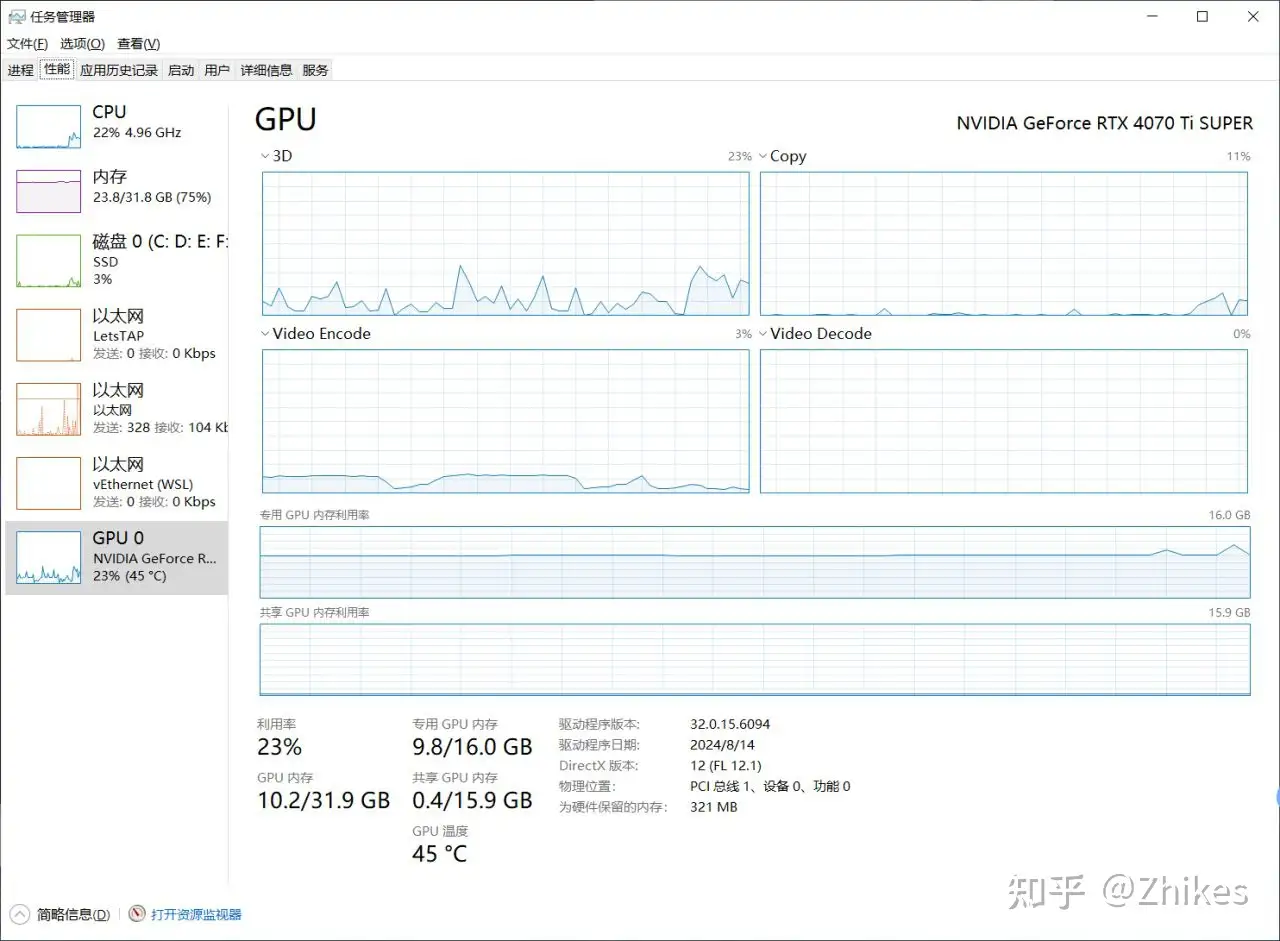Viewport: 1280px width, 941px height.
Task: Open the 3D graph engine dropdown
Action: [265, 156]
